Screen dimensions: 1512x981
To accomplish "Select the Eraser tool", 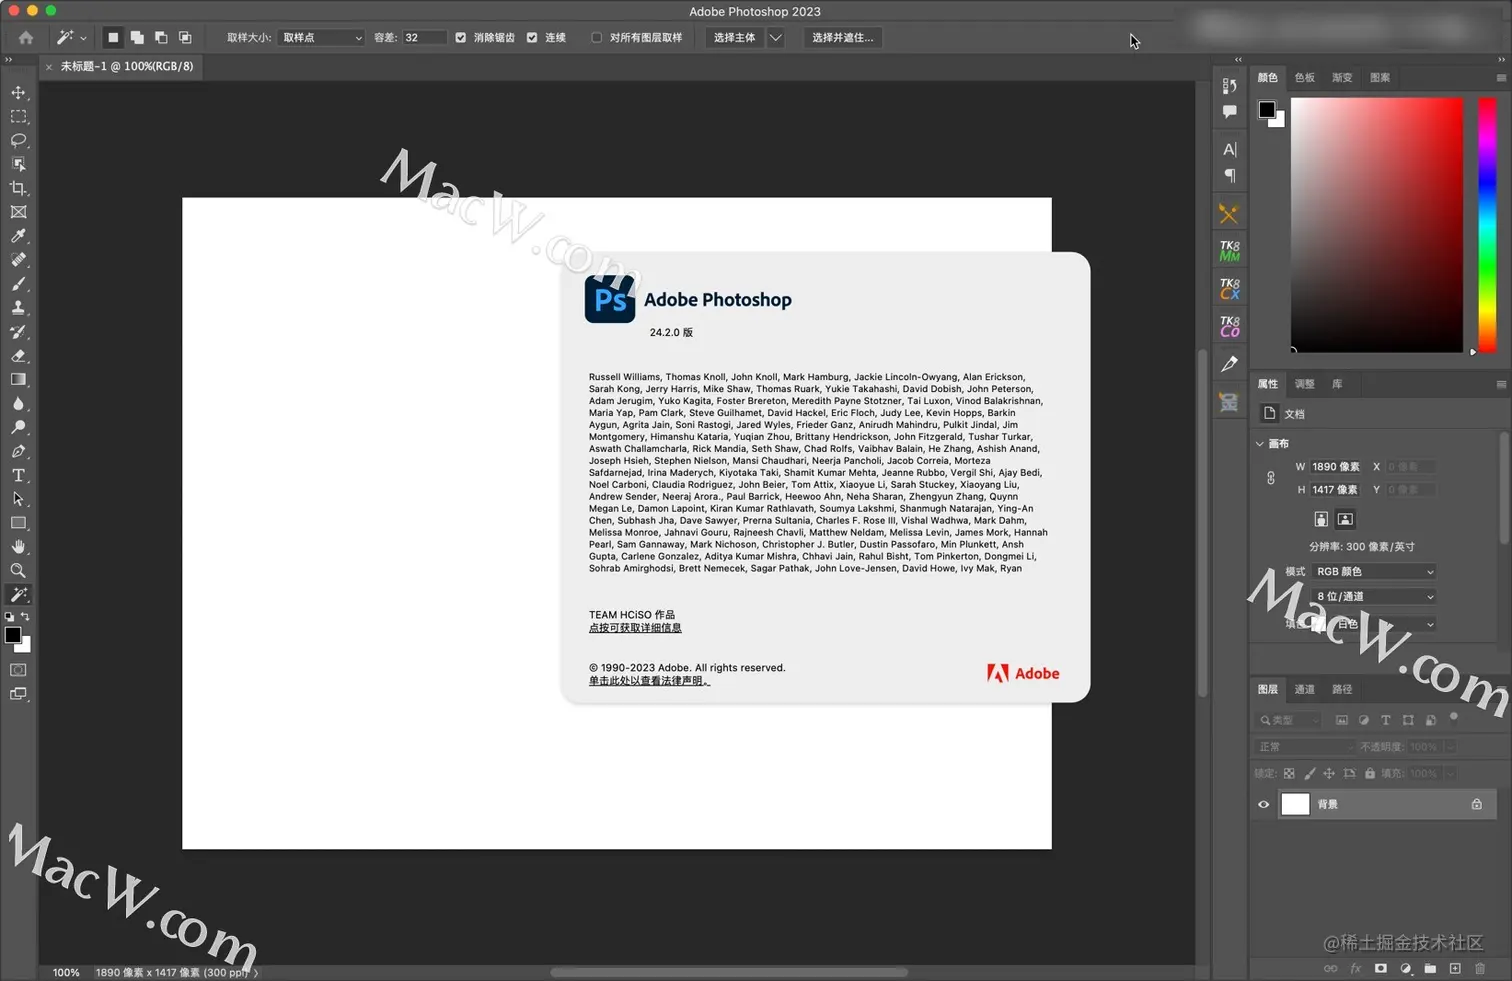I will coord(18,356).
